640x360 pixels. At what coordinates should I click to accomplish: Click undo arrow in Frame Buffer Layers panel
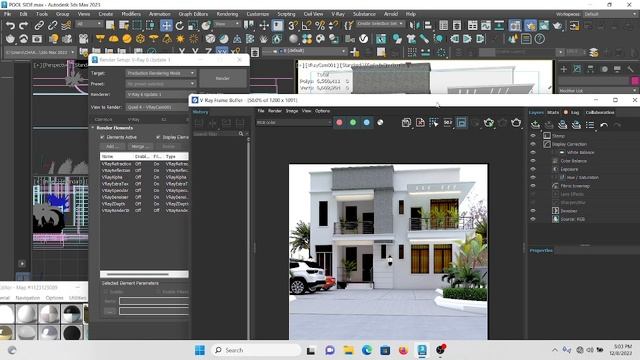point(604,125)
